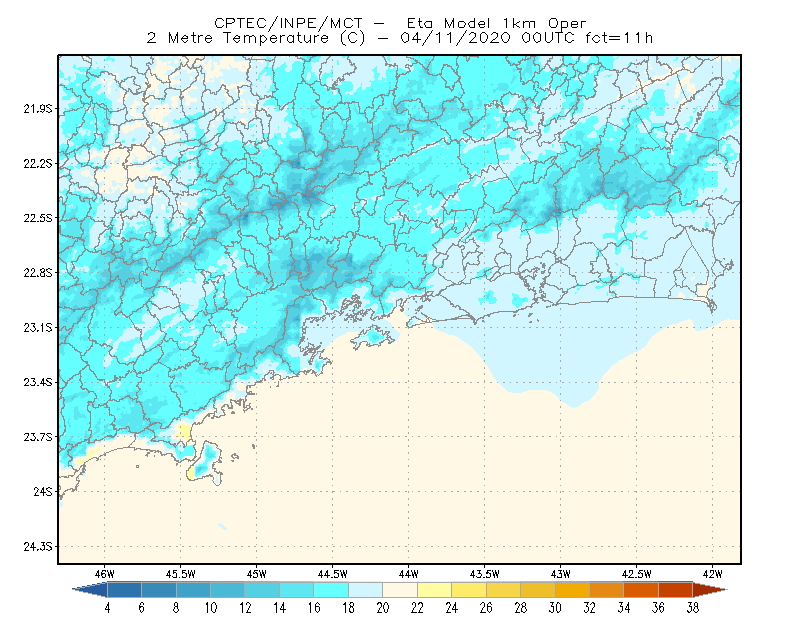Select the legend value 30

click(x=555, y=608)
